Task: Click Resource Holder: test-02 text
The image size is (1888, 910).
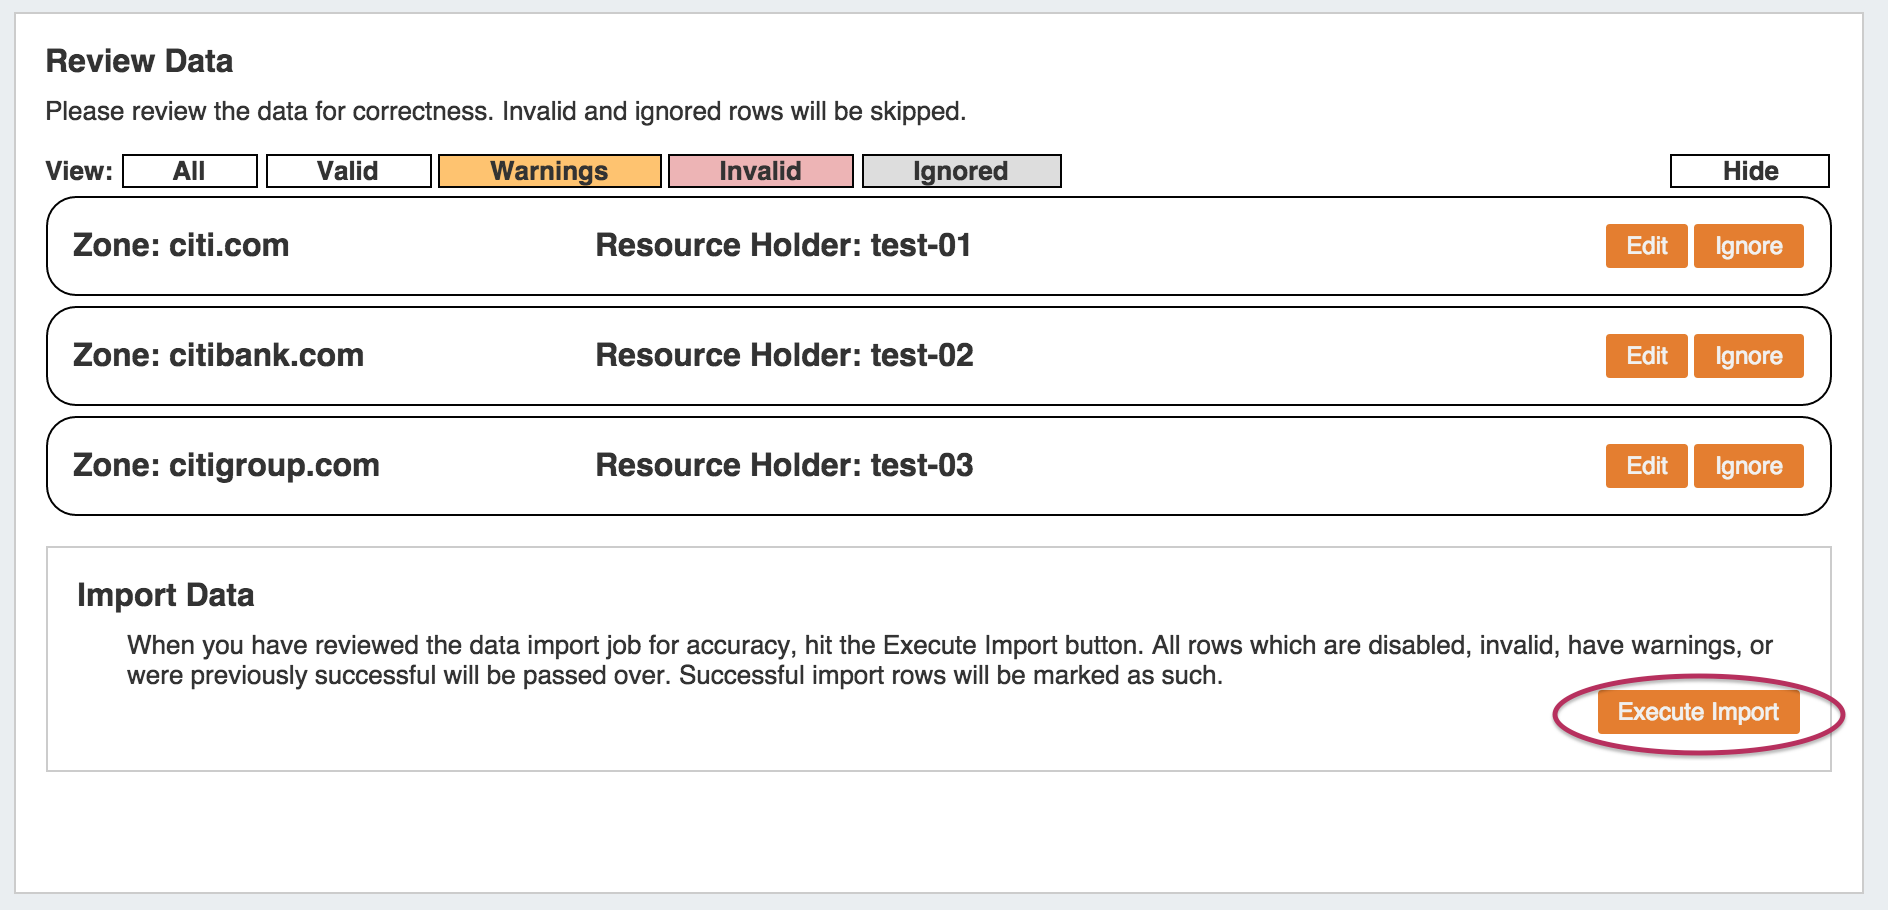Action: tap(784, 355)
